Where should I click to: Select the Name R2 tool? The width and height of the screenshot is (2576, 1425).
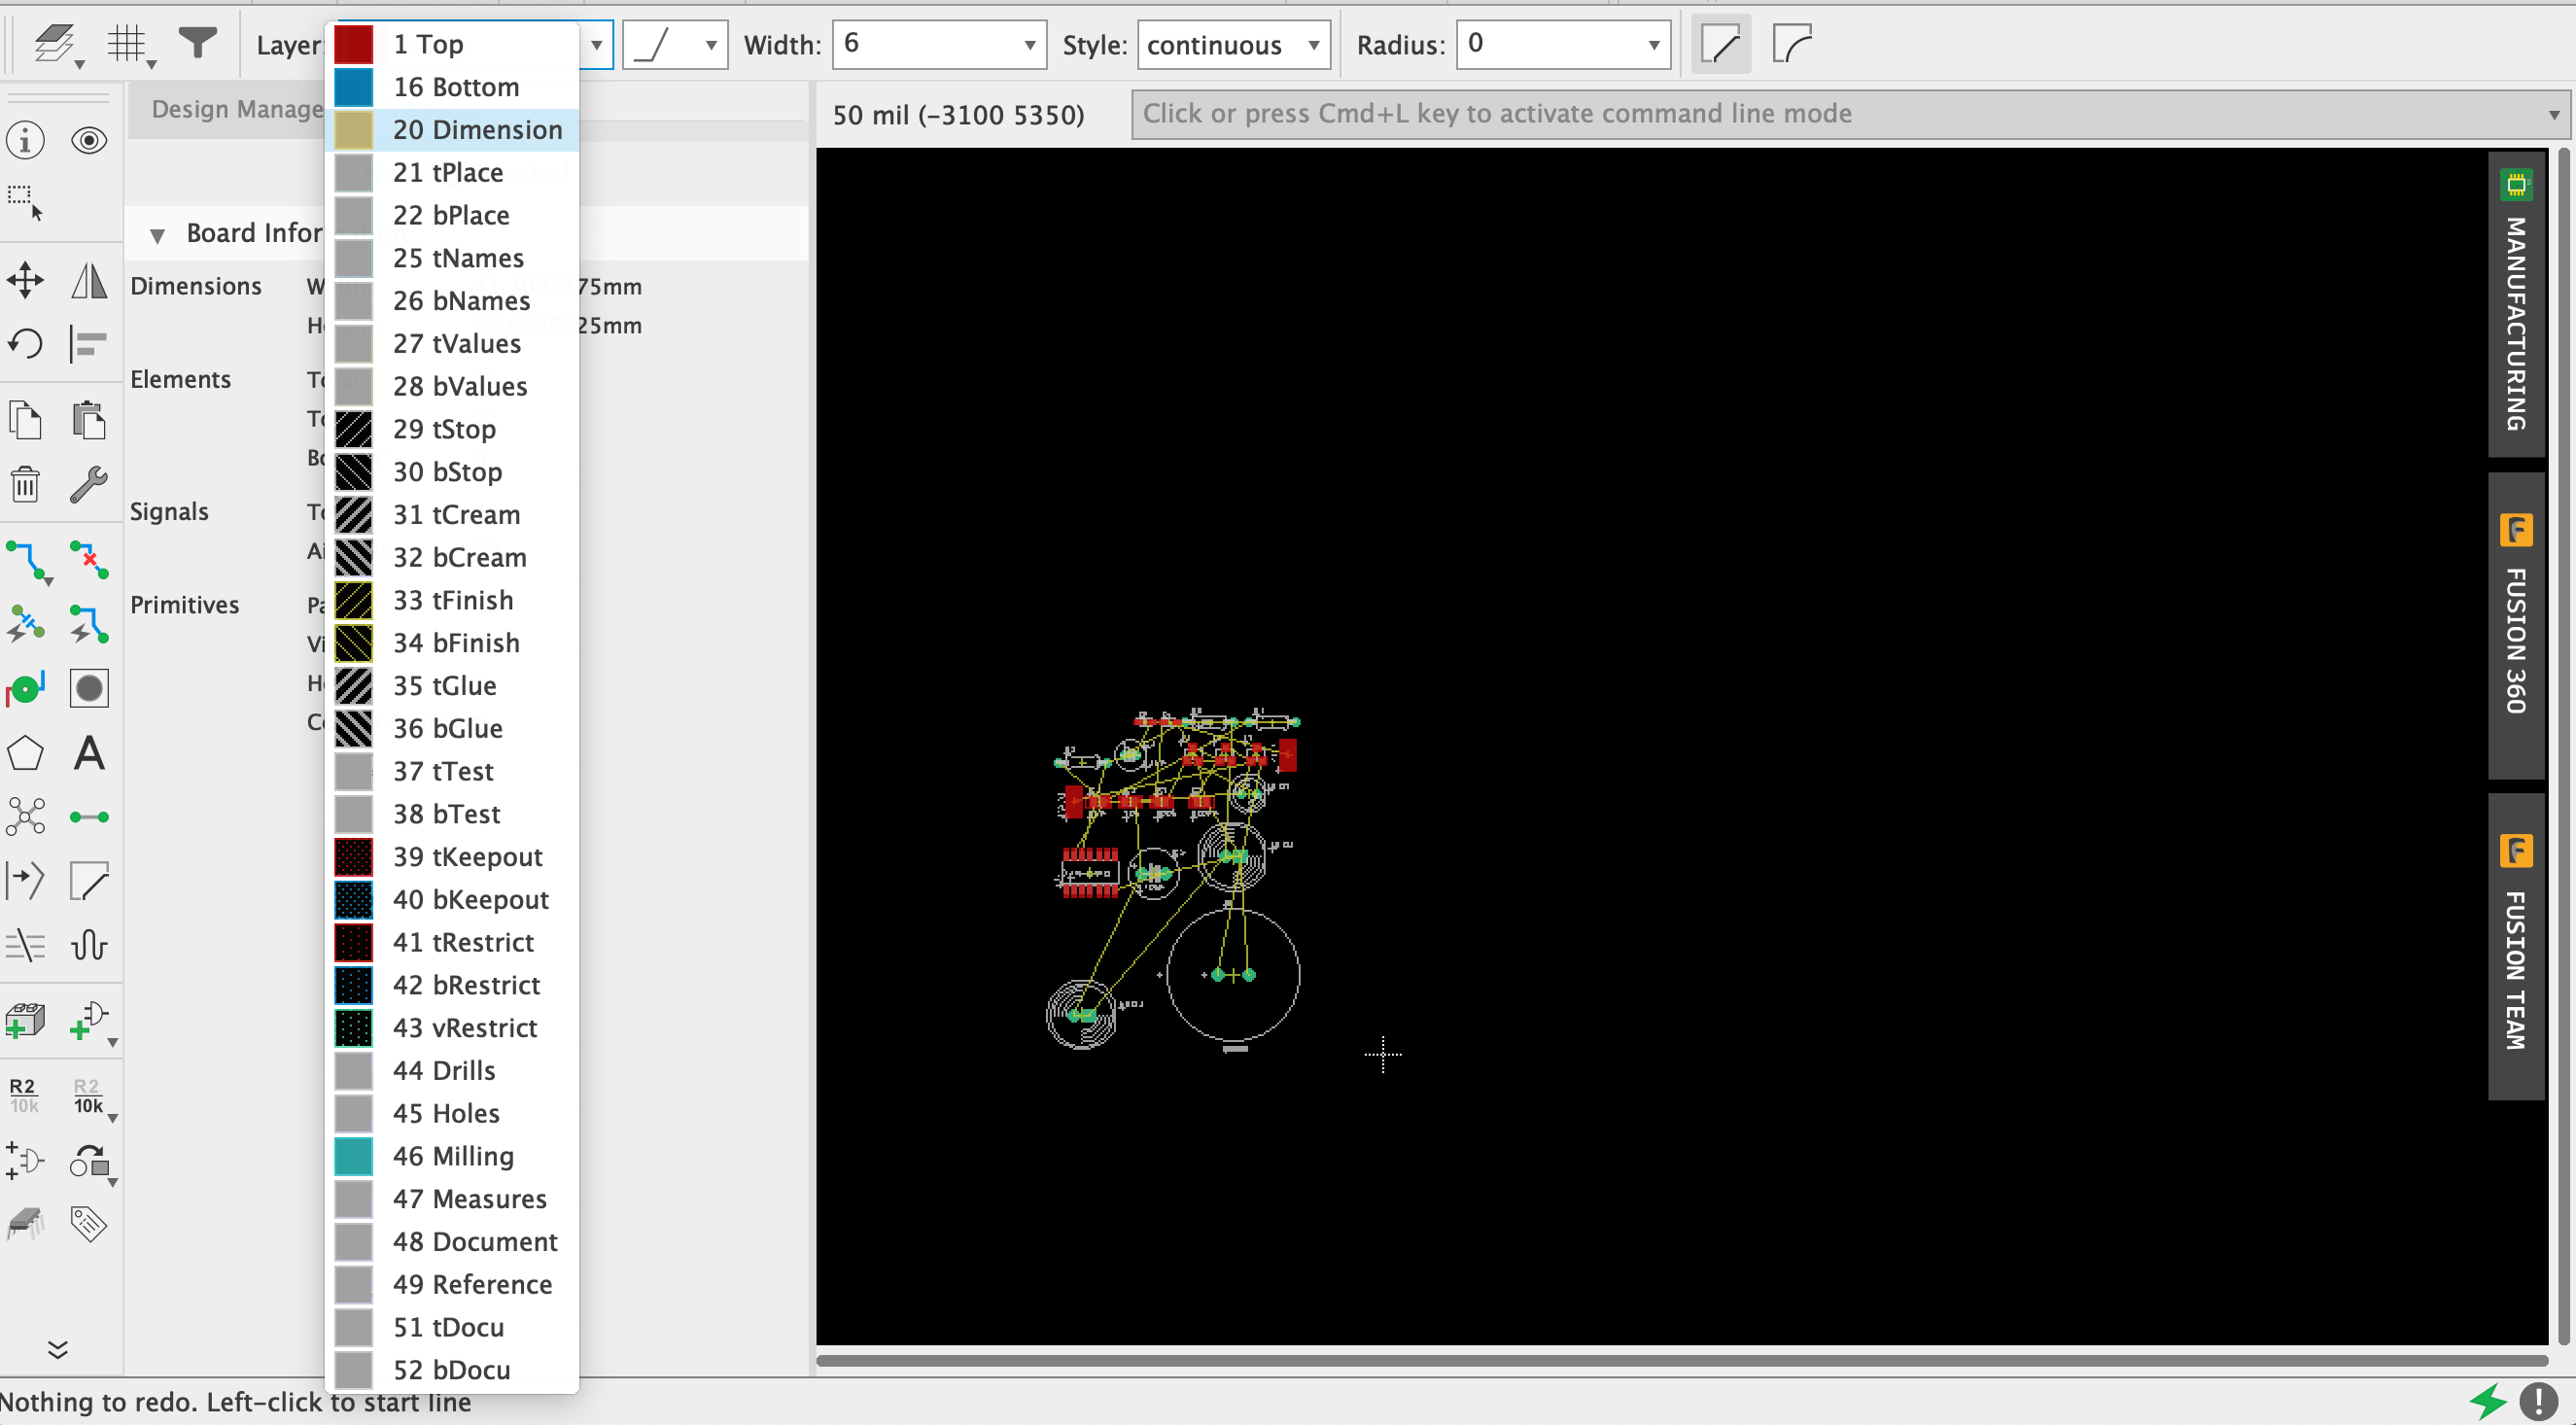tap(23, 1096)
